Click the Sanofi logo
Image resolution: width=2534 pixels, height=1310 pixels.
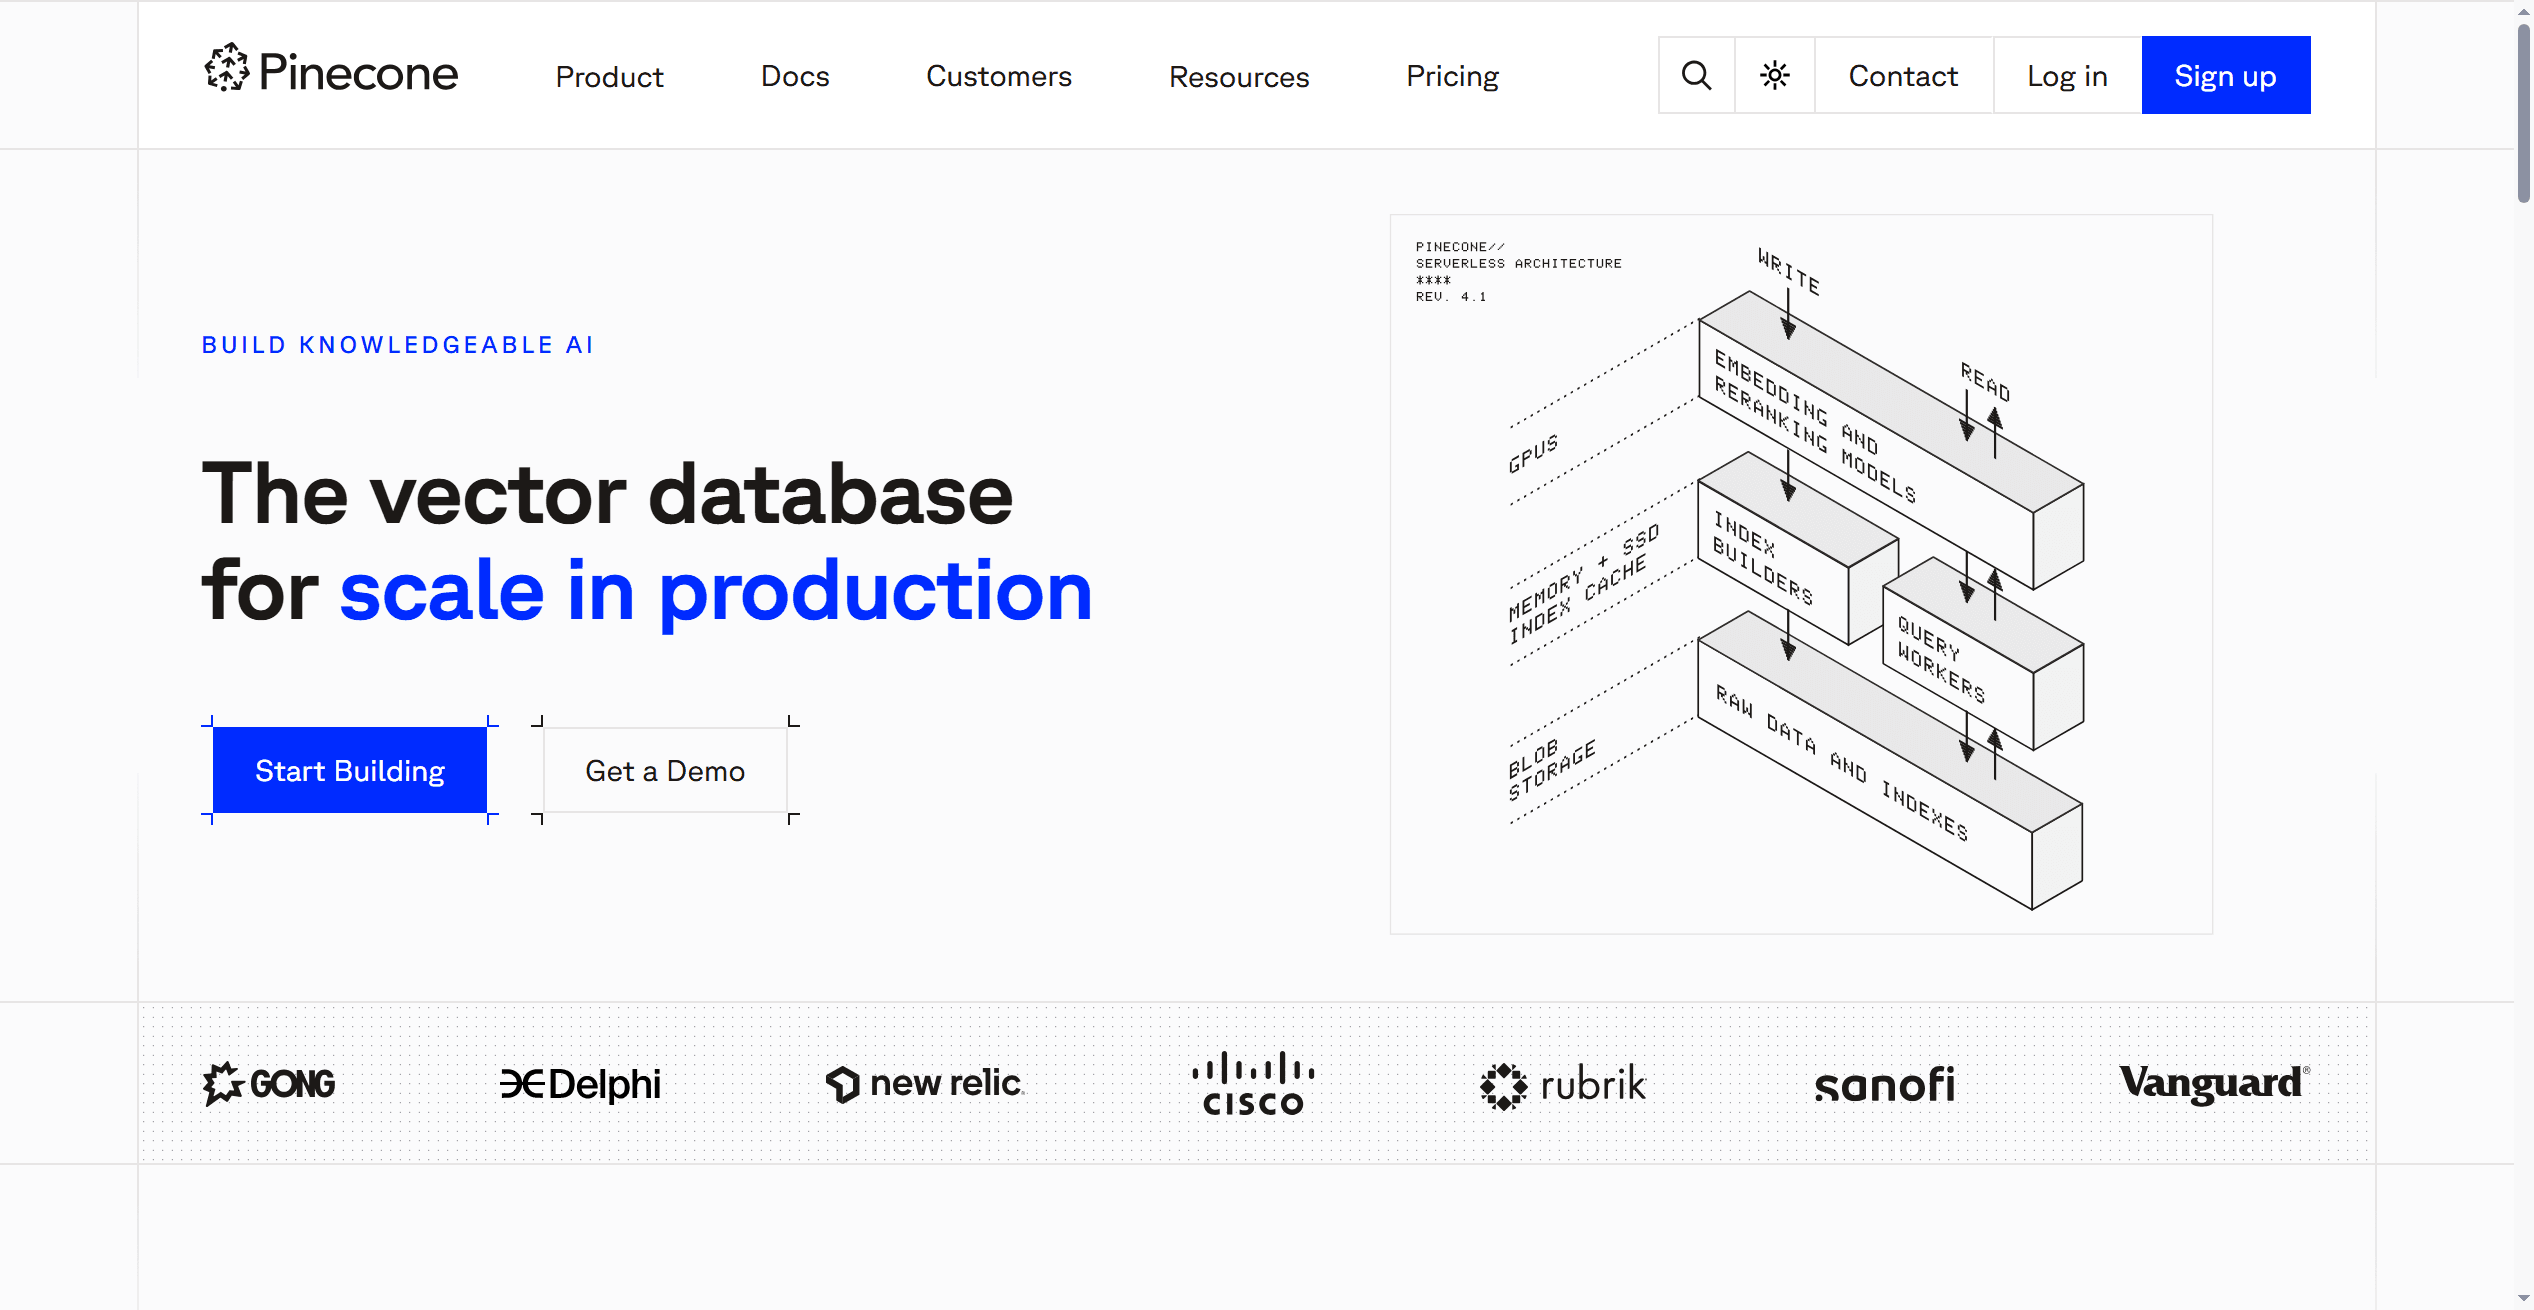click(1884, 1085)
